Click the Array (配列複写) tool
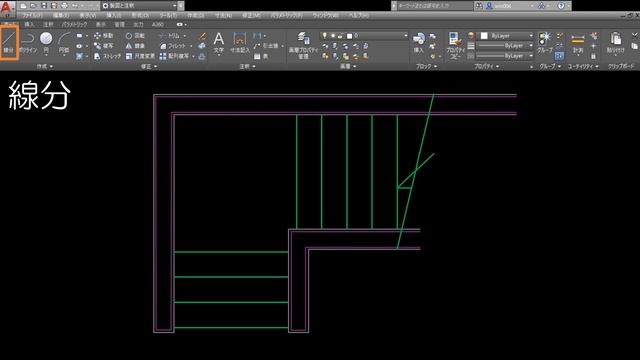Viewport: 640px width, 360px height. [174, 56]
